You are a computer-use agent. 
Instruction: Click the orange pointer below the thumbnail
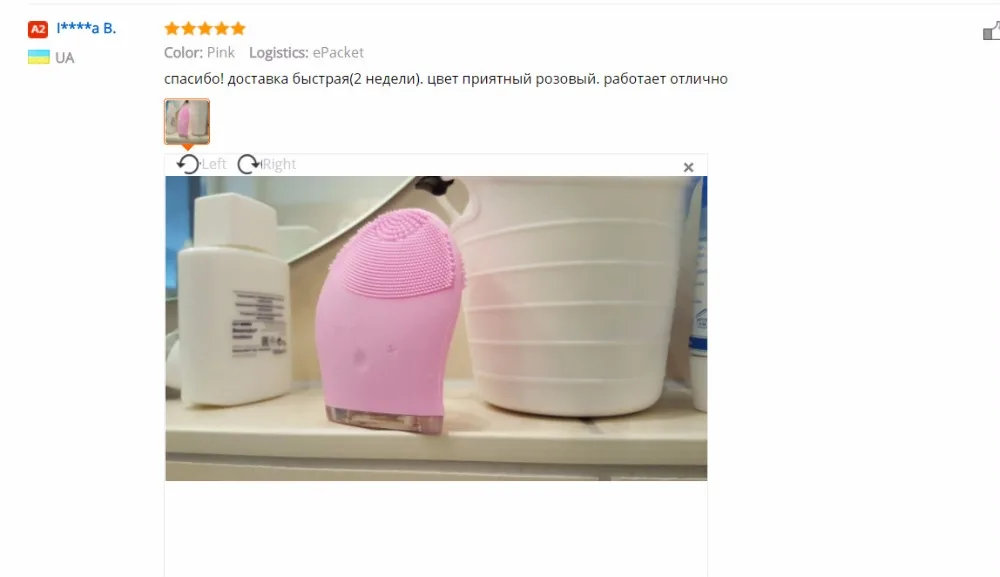coord(187,147)
